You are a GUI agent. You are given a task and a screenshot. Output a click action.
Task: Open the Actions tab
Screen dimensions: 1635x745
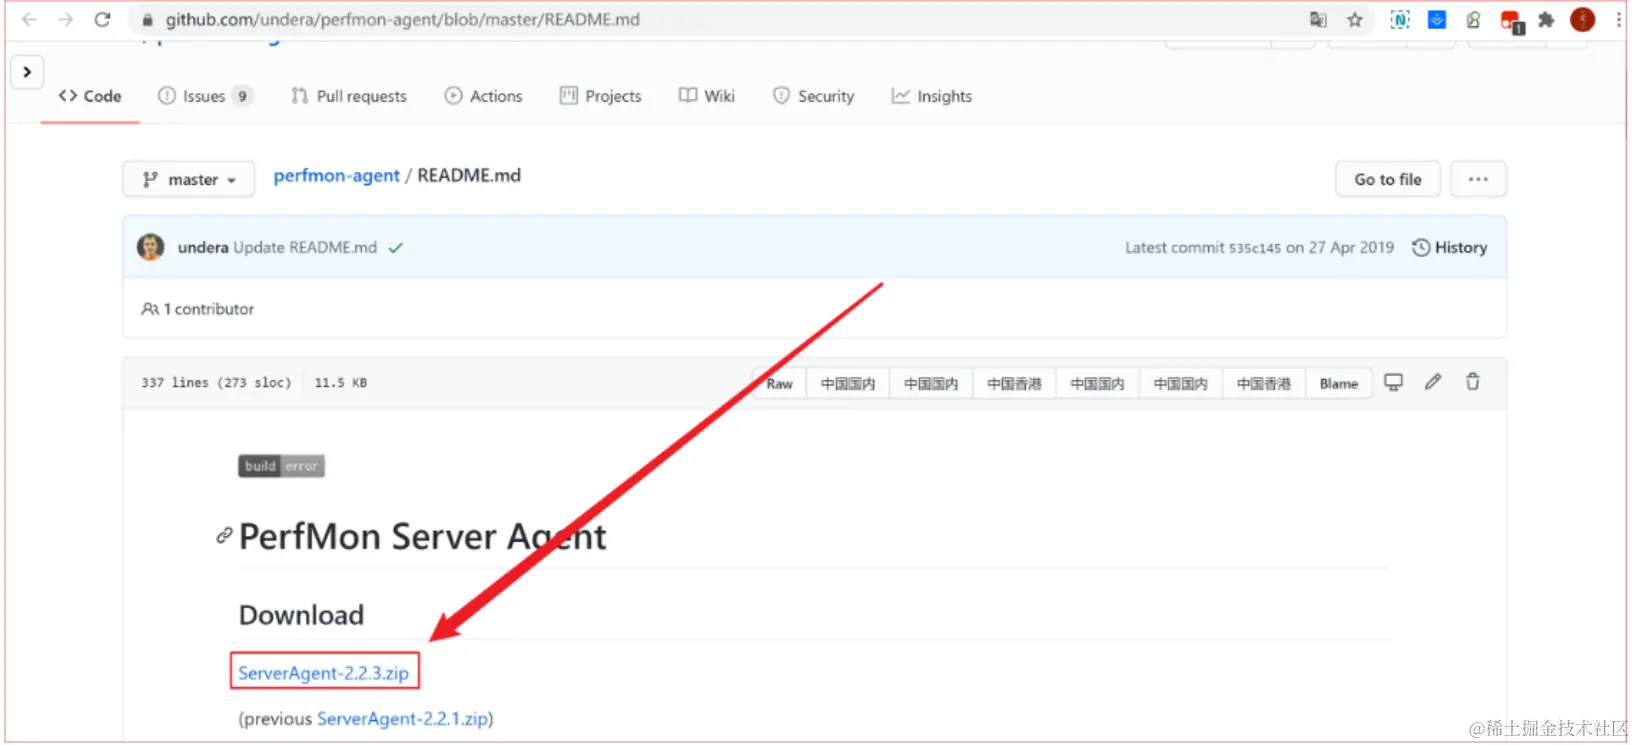(483, 96)
